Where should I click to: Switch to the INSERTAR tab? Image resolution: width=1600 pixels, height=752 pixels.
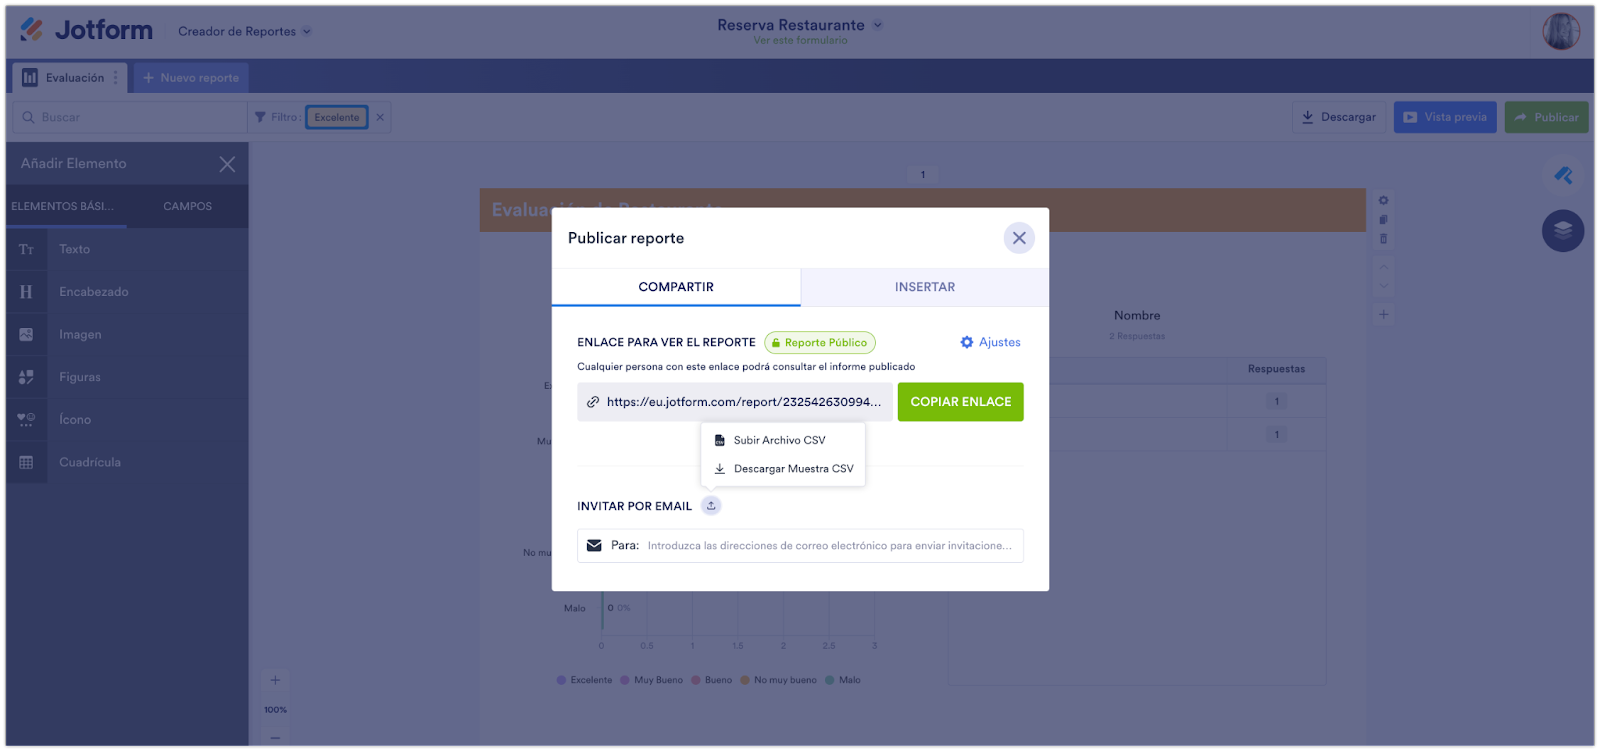coord(925,287)
